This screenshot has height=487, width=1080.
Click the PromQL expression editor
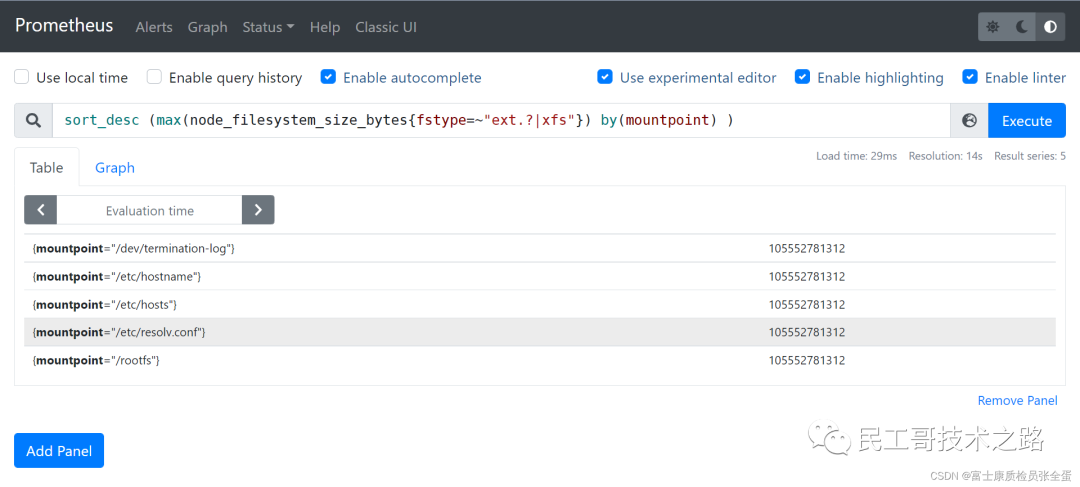(501, 121)
